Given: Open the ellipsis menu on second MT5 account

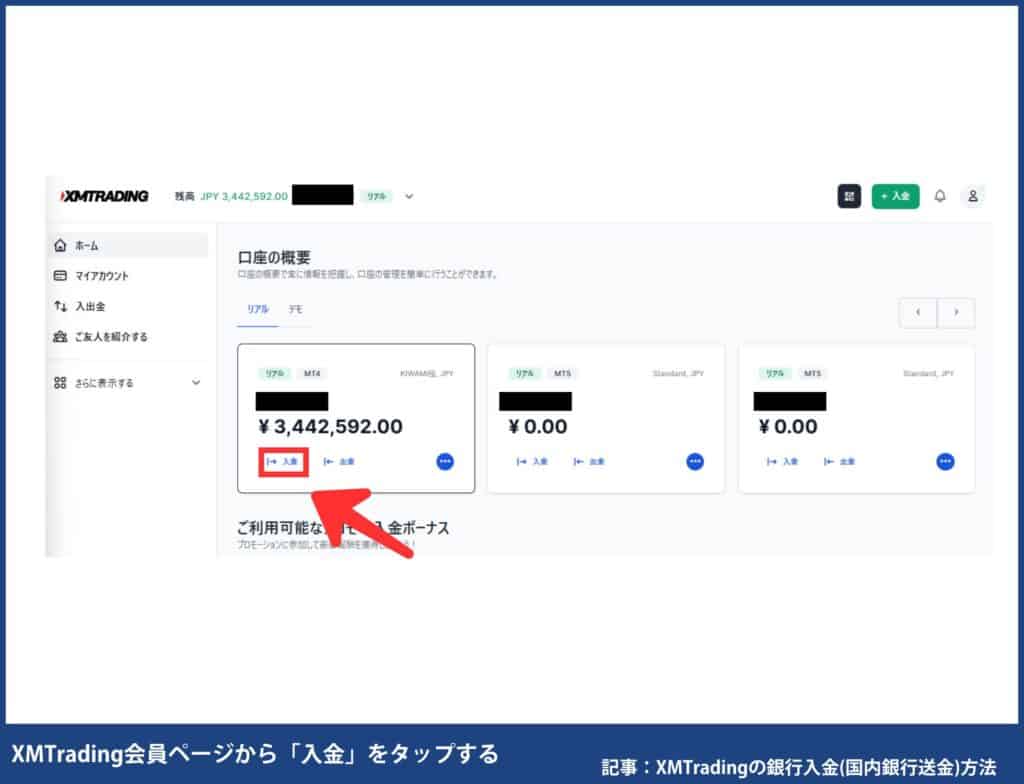Looking at the screenshot, I should (x=943, y=462).
